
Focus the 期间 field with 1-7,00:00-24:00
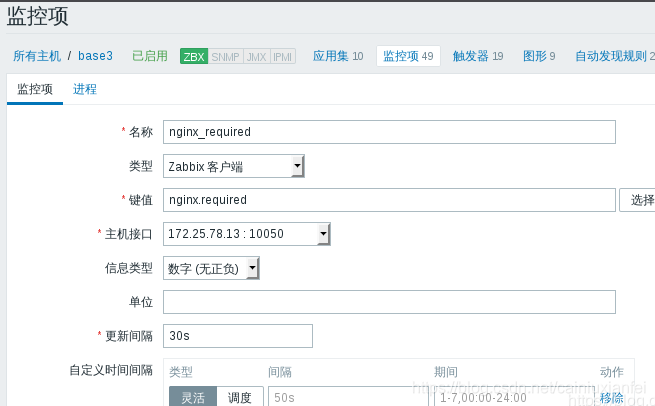click(514, 397)
